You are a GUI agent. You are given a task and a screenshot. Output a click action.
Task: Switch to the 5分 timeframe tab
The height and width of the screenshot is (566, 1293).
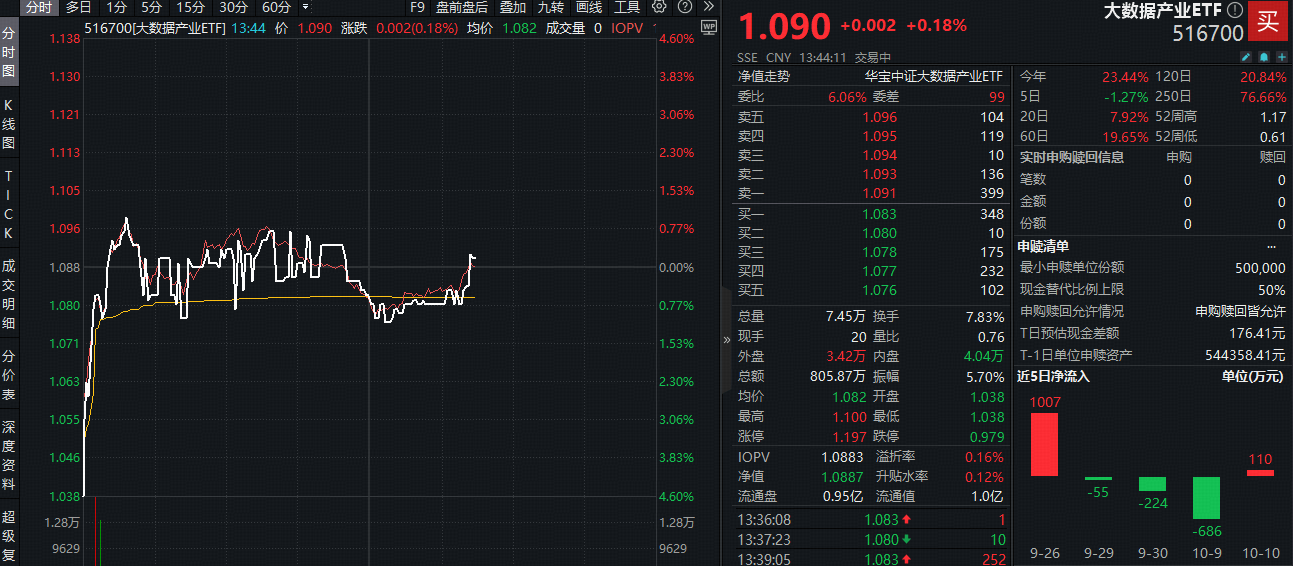pyautogui.click(x=151, y=7)
